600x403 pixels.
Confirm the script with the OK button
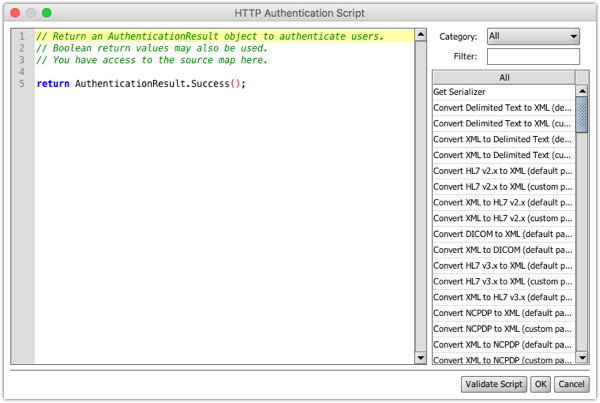coord(540,384)
